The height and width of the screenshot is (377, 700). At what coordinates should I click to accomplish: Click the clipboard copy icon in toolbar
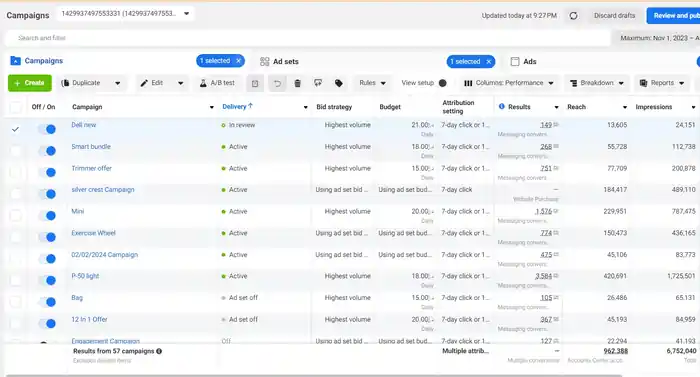pyautogui.click(x=255, y=83)
